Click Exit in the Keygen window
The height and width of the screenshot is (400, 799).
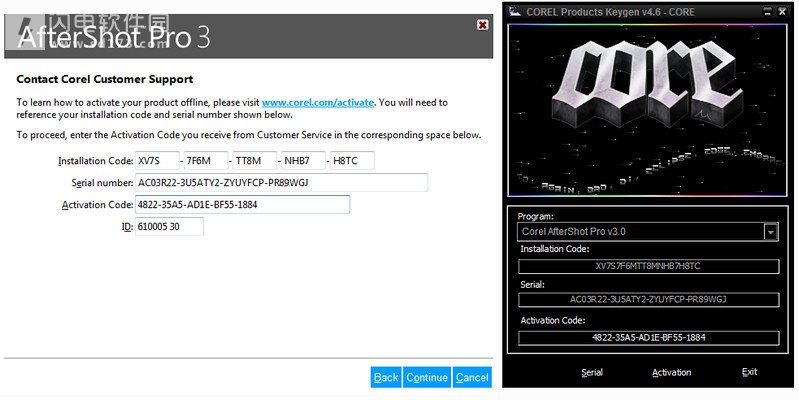tap(749, 372)
